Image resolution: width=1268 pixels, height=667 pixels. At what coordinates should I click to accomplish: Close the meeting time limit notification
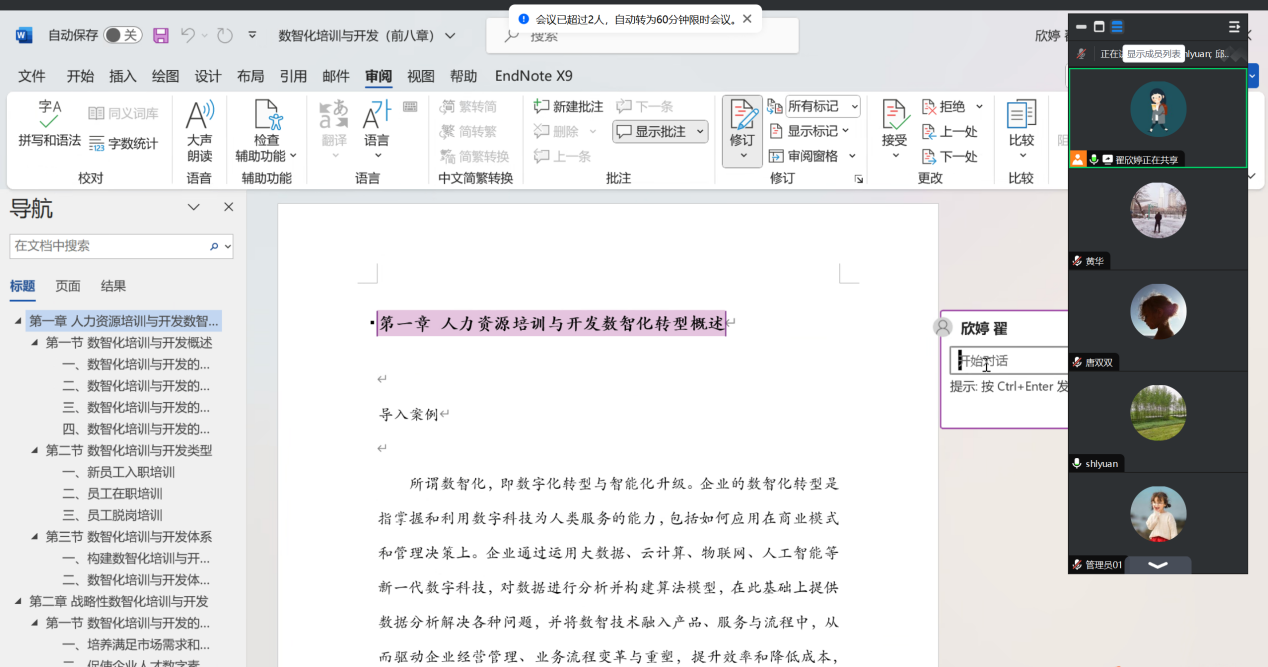pos(747,19)
